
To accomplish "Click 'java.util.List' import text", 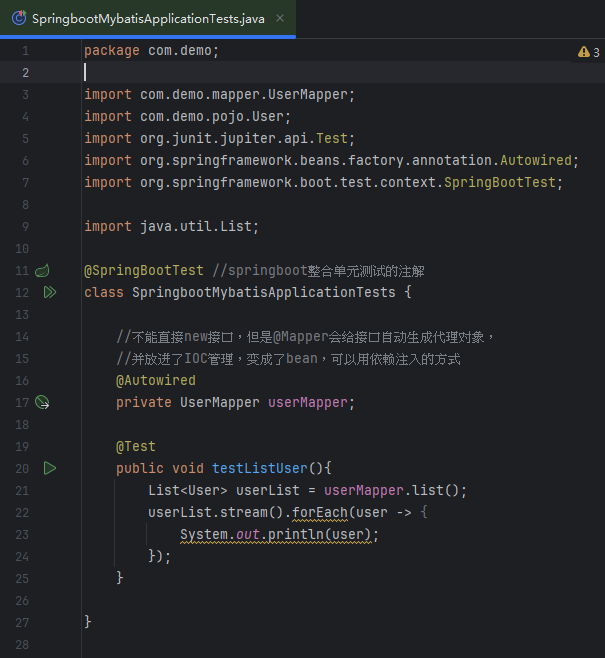I will coord(196,227).
